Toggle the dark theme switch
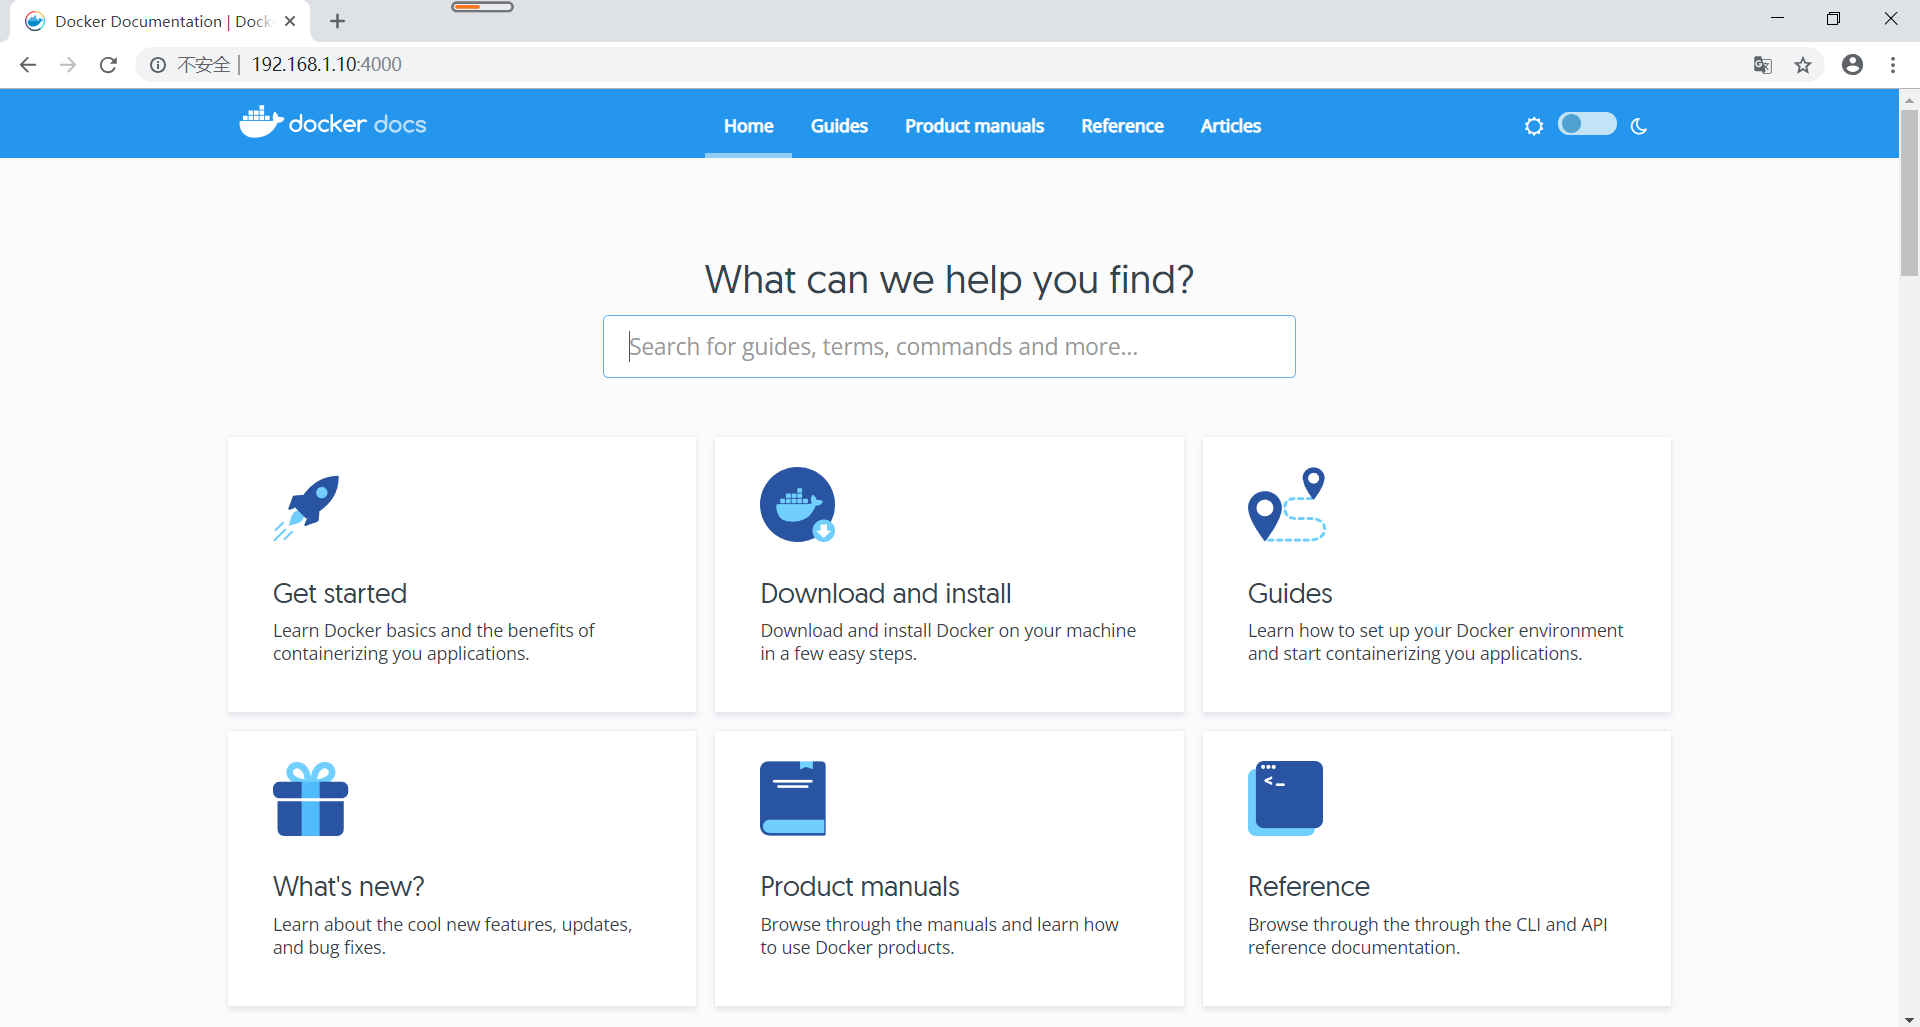Viewport: 1920px width, 1027px height. pyautogui.click(x=1587, y=124)
